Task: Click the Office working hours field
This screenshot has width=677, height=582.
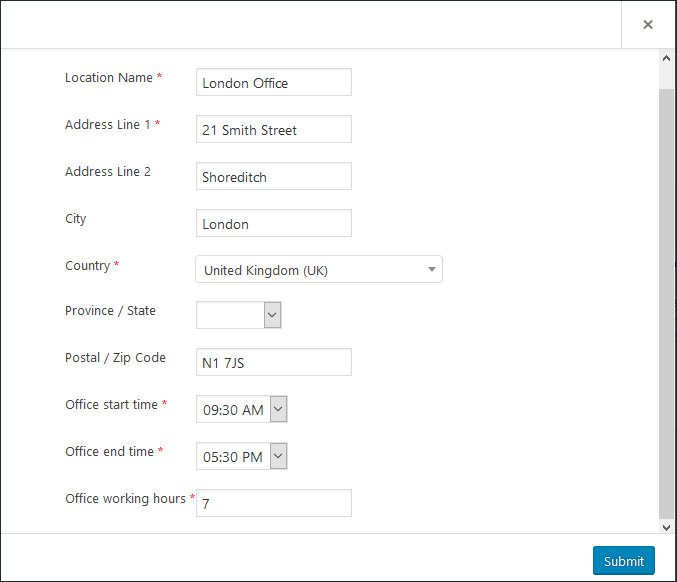Action: tap(274, 503)
